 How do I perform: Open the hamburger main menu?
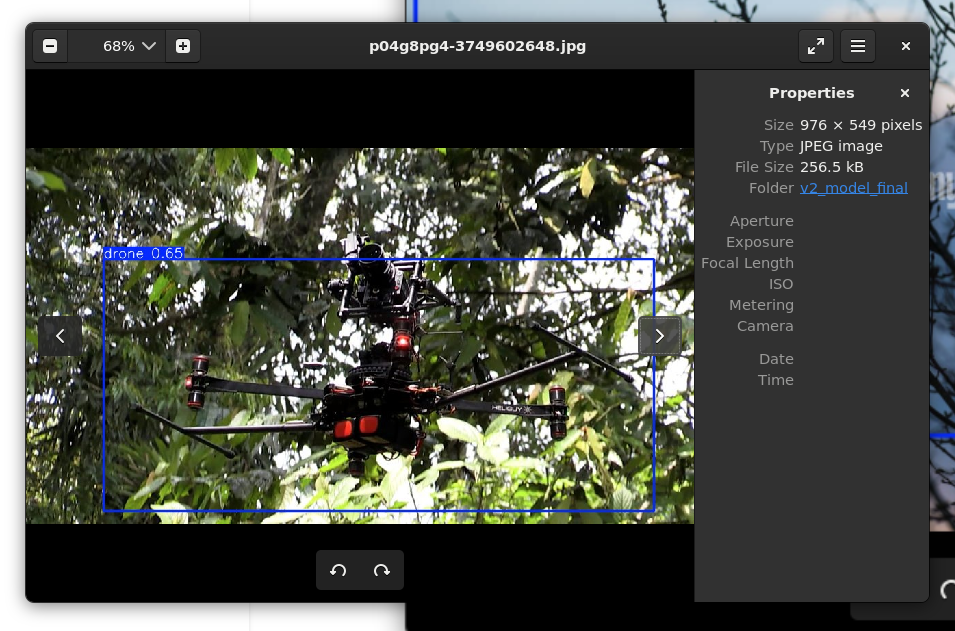[857, 46]
